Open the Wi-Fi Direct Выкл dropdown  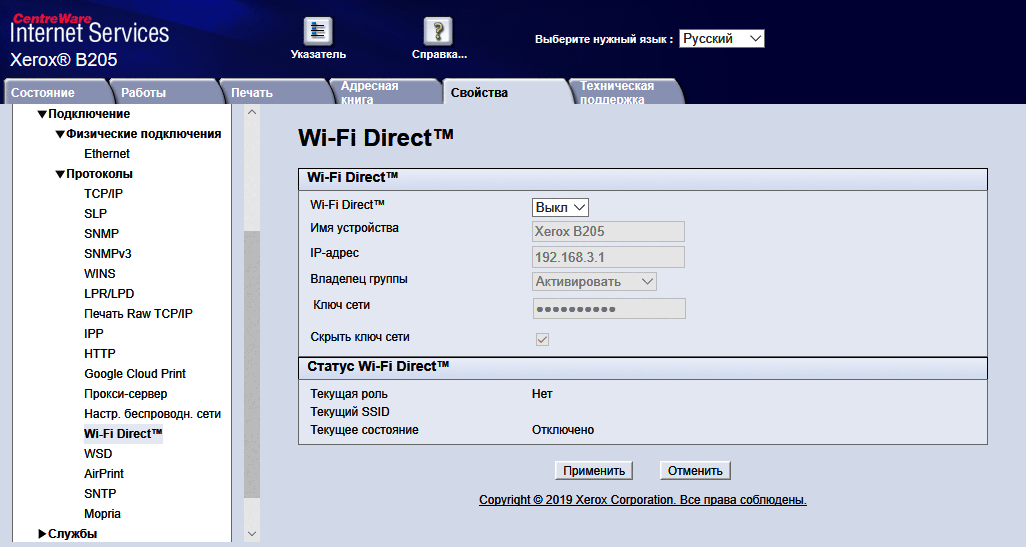[560, 207]
